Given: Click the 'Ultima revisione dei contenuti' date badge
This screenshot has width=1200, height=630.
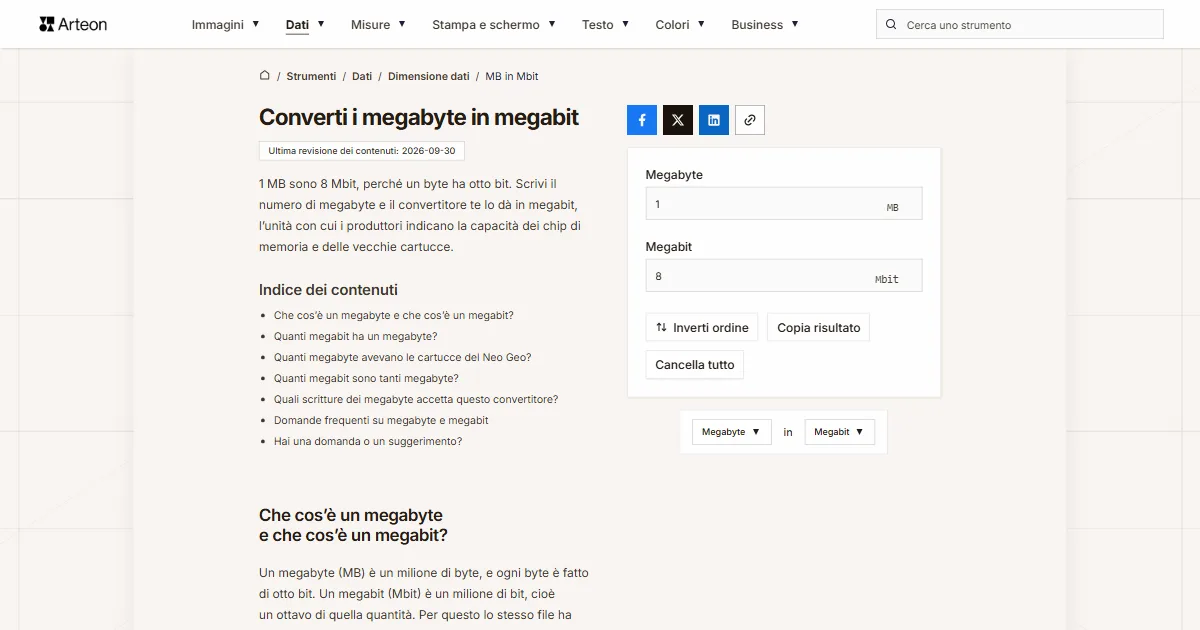Looking at the screenshot, I should [362, 151].
